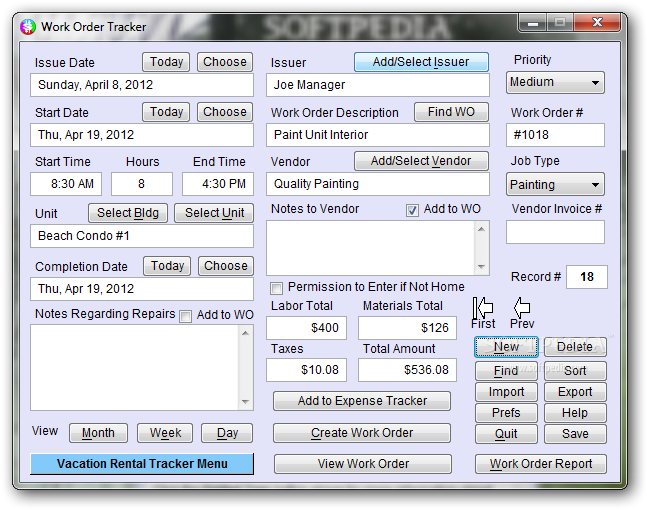The image size is (648, 510).
Task: Open Work Order Report
Action: [541, 464]
